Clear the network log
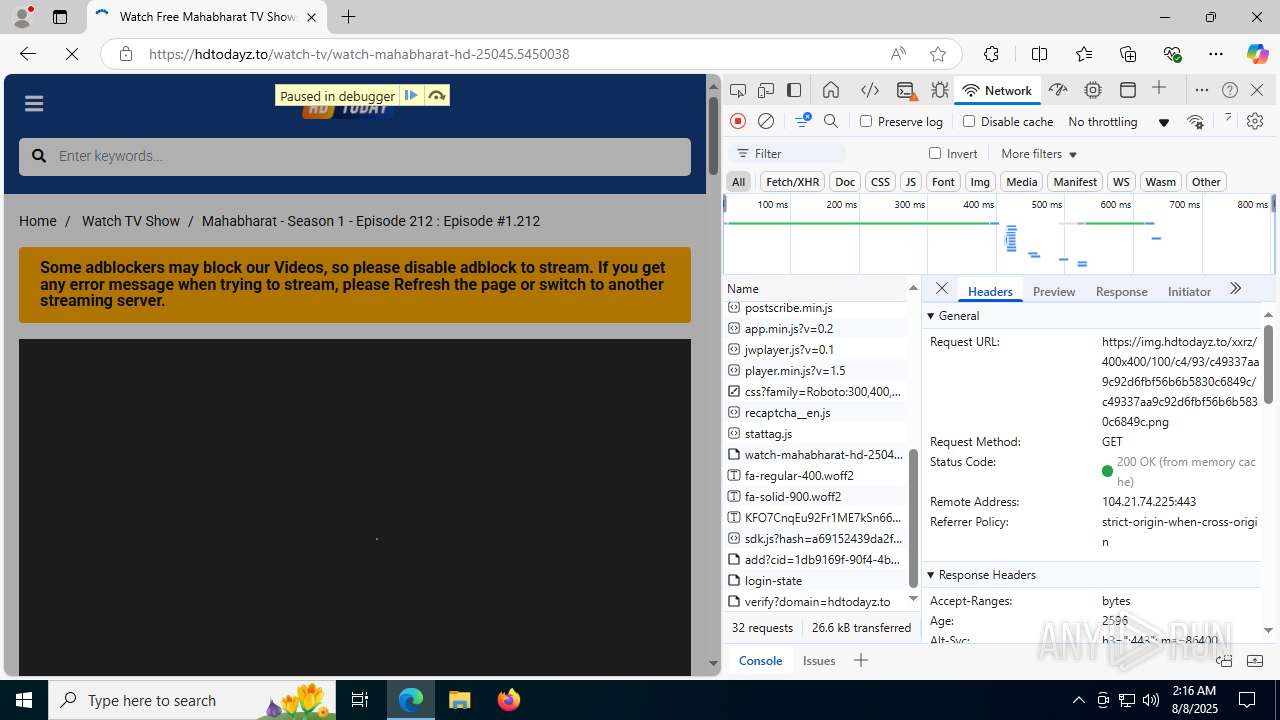Screen dimensions: 1280x720 (766, 121)
